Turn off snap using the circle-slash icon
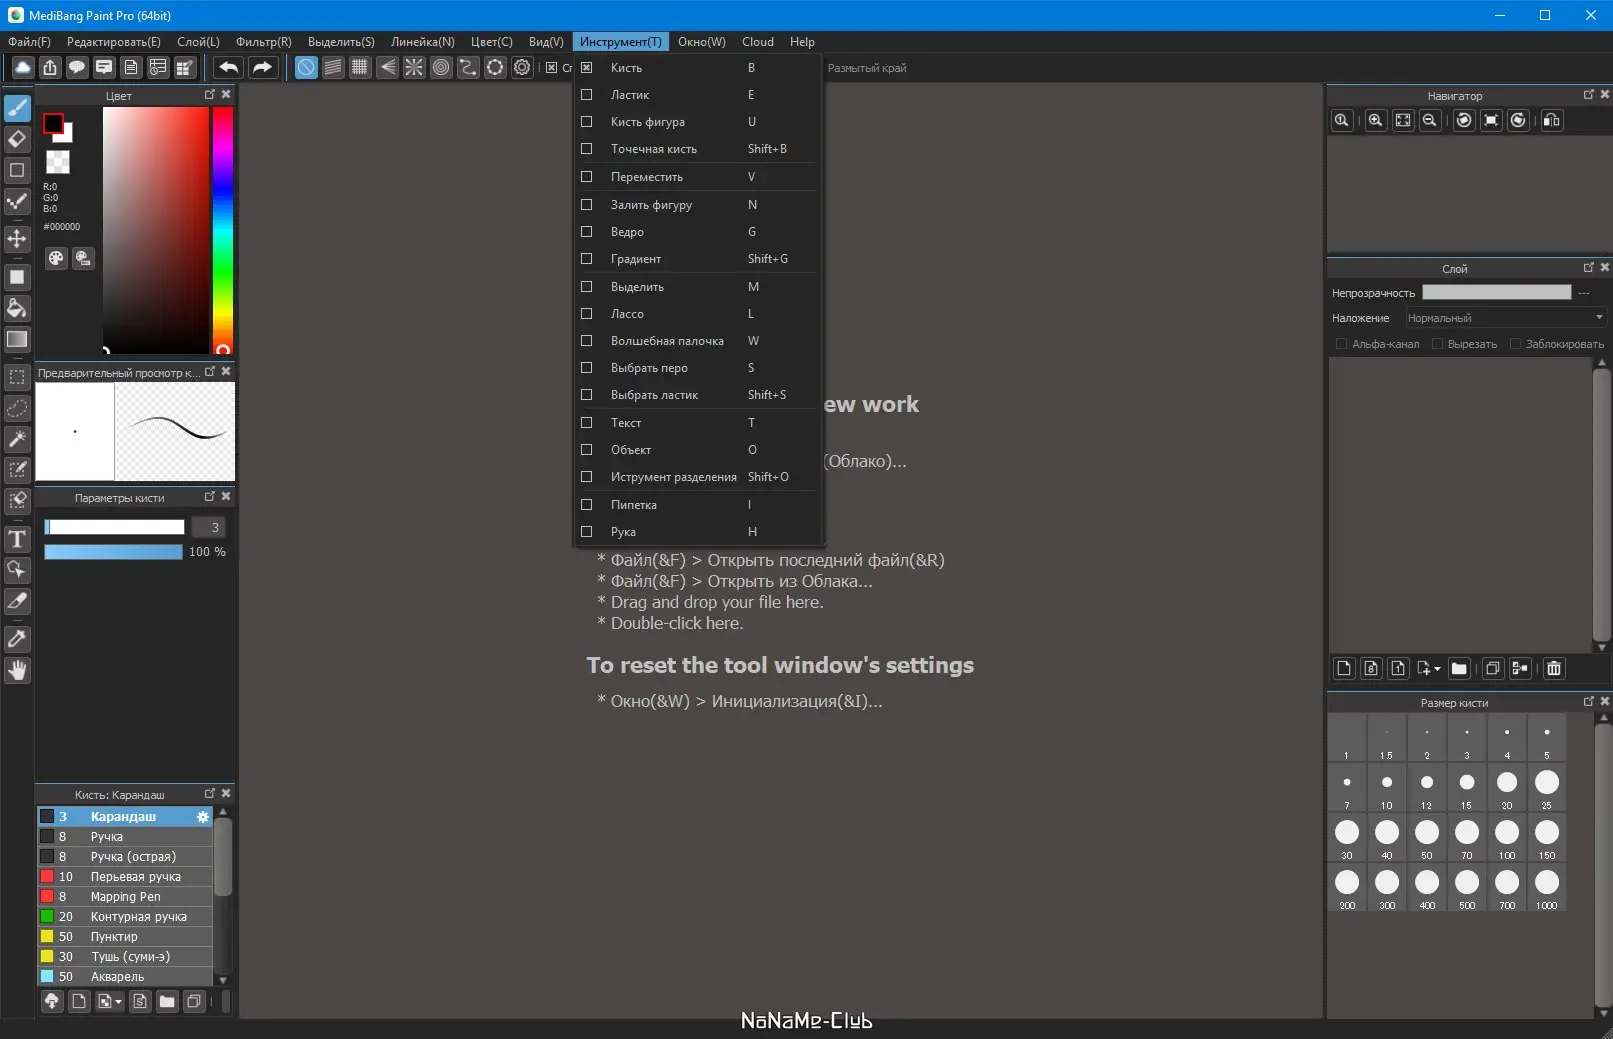 click(x=306, y=67)
